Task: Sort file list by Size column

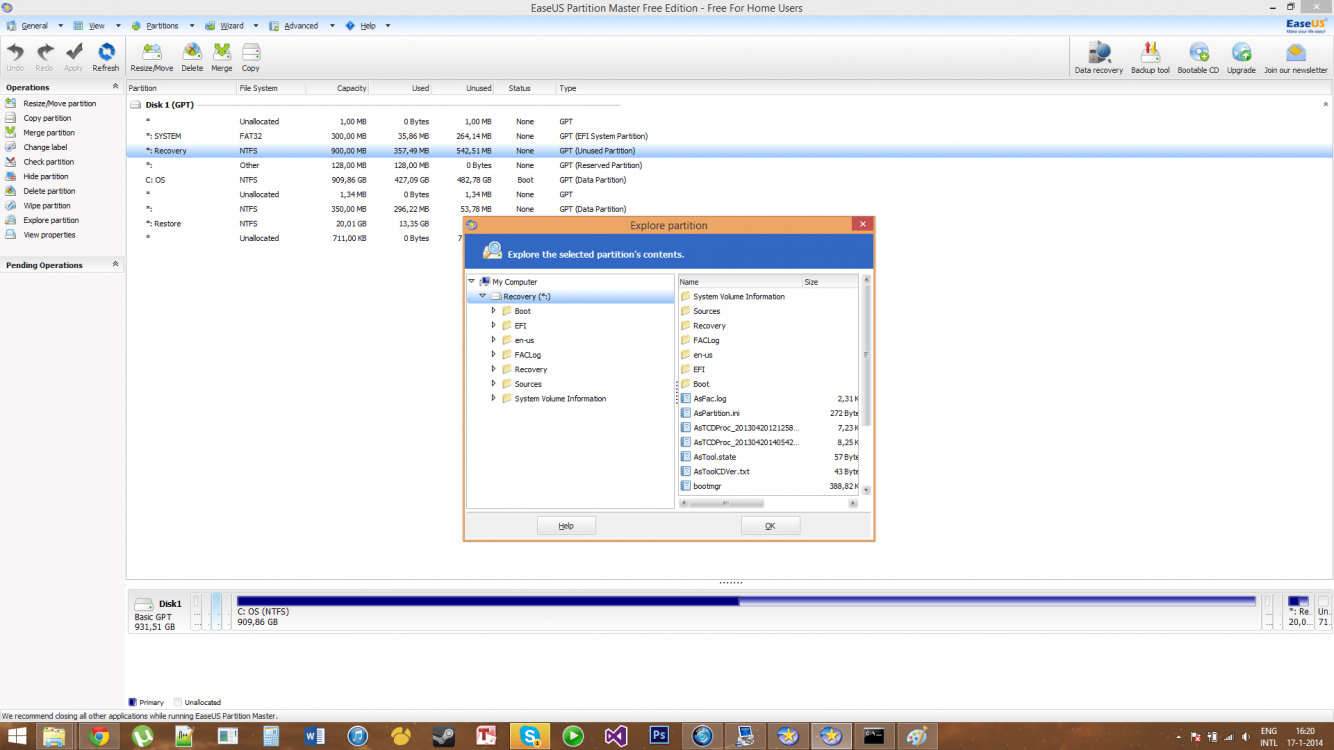Action: point(830,282)
